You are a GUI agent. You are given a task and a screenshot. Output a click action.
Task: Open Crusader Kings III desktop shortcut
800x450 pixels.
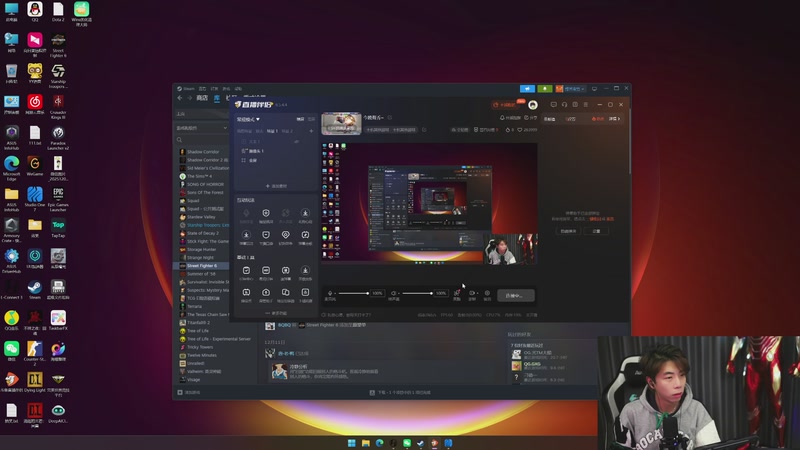(58, 107)
